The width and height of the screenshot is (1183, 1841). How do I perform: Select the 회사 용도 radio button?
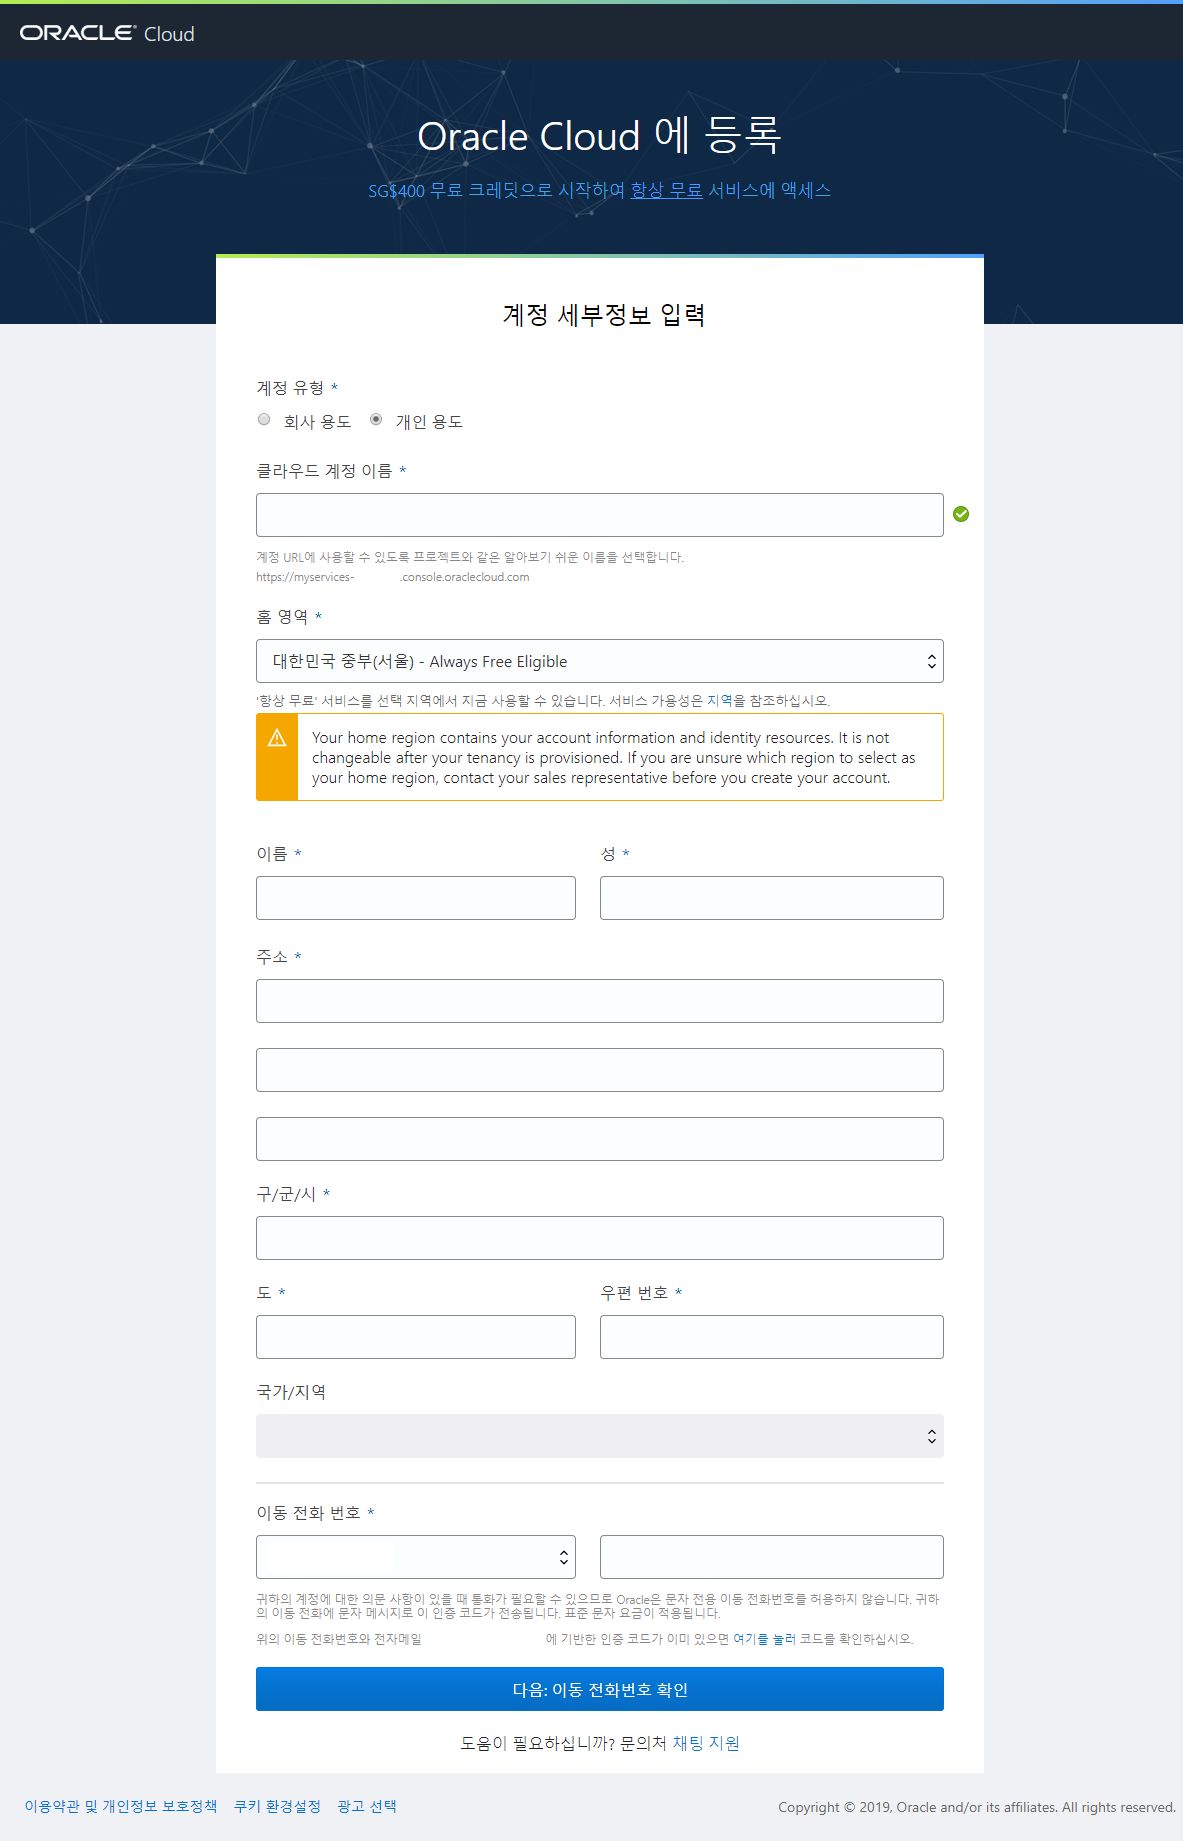pyautogui.click(x=264, y=420)
